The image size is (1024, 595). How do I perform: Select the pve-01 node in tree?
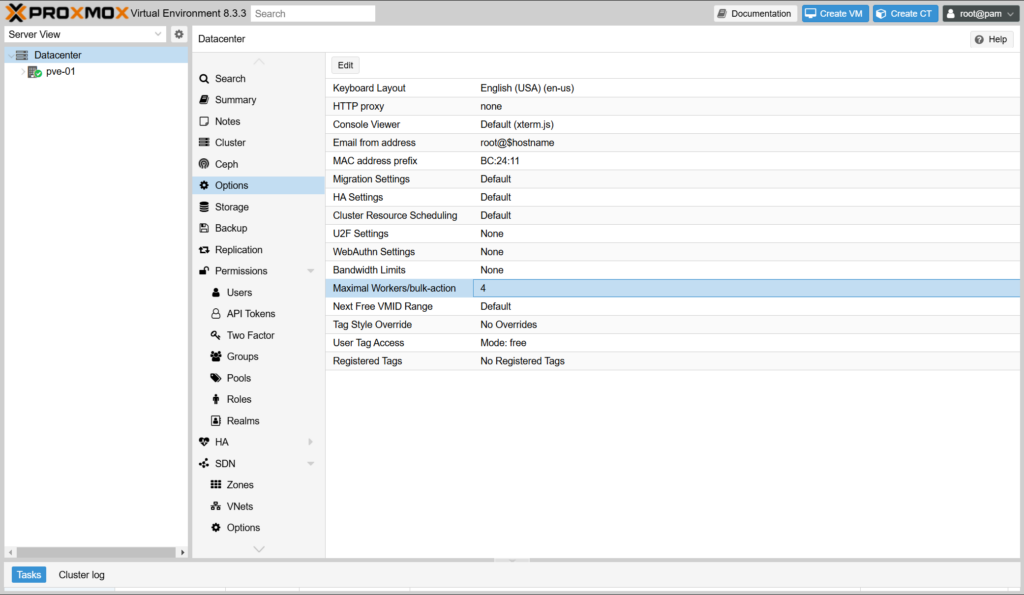click(60, 72)
